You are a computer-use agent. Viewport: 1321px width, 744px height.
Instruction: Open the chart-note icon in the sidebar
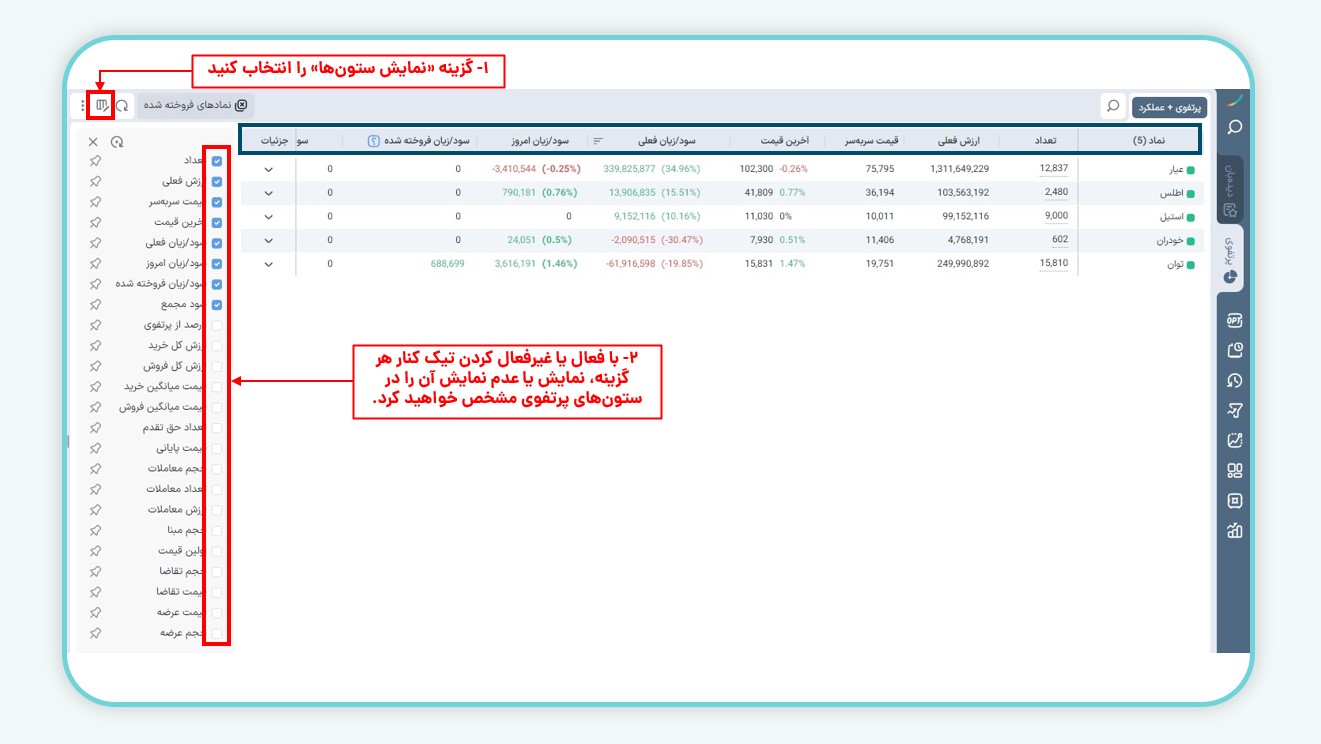(x=1235, y=440)
